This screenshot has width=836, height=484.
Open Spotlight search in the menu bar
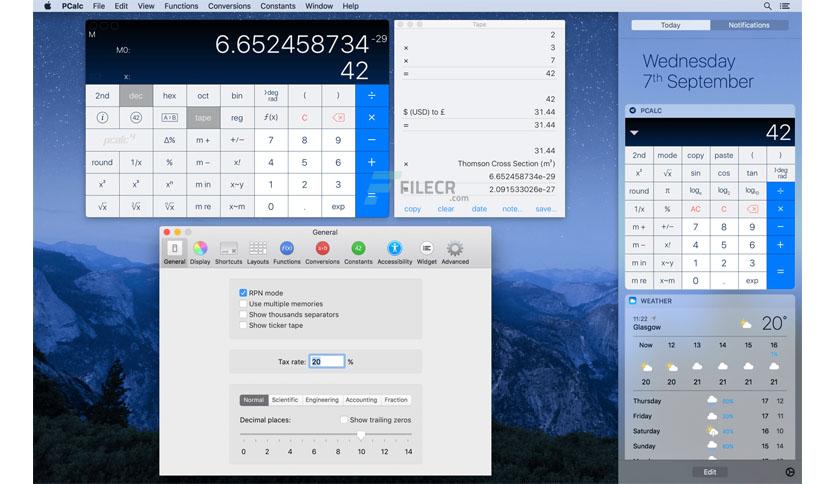coord(767,6)
